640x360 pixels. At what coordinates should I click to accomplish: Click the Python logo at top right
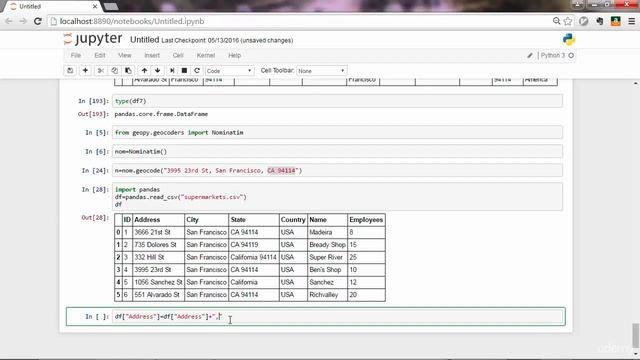coord(569,39)
